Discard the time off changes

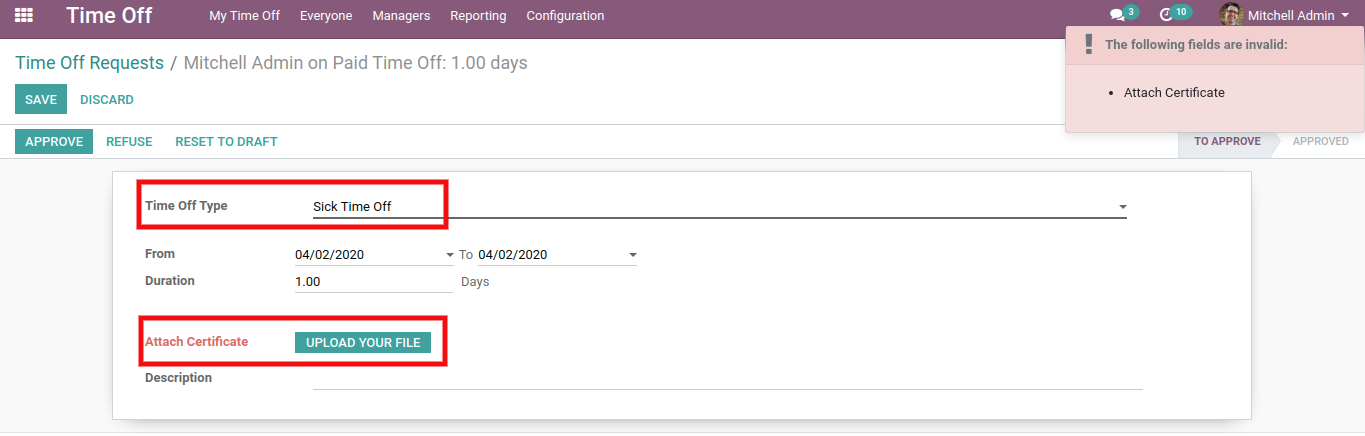(x=106, y=100)
